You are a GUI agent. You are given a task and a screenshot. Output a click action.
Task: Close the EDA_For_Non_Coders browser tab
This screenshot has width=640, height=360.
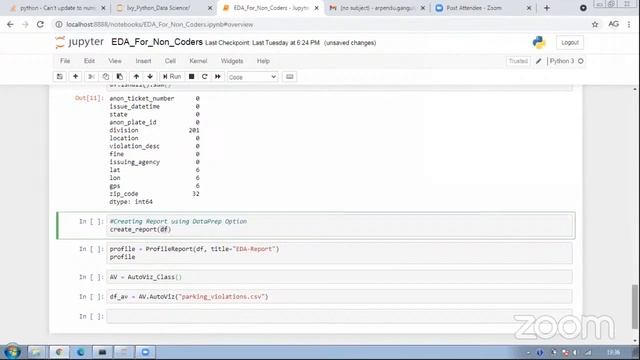click(316, 8)
